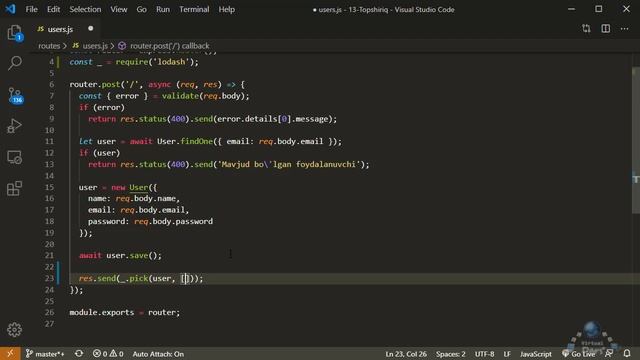Show errors and warnings count panel
The height and width of the screenshot is (360, 640).
click(108, 354)
